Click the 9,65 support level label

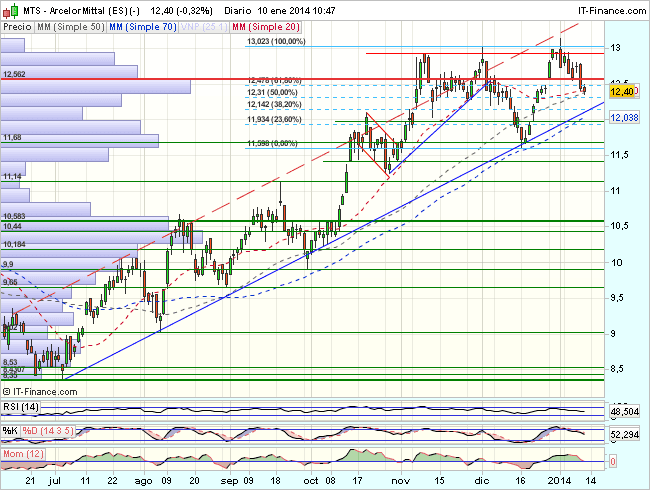pos(10,282)
